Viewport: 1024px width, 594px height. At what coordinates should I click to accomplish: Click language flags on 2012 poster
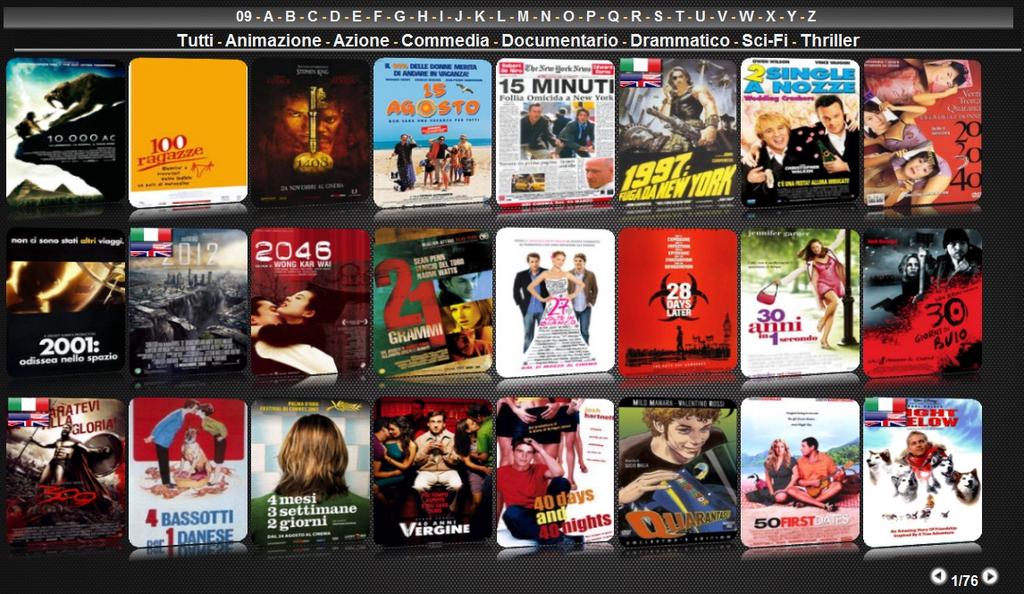pos(151,242)
